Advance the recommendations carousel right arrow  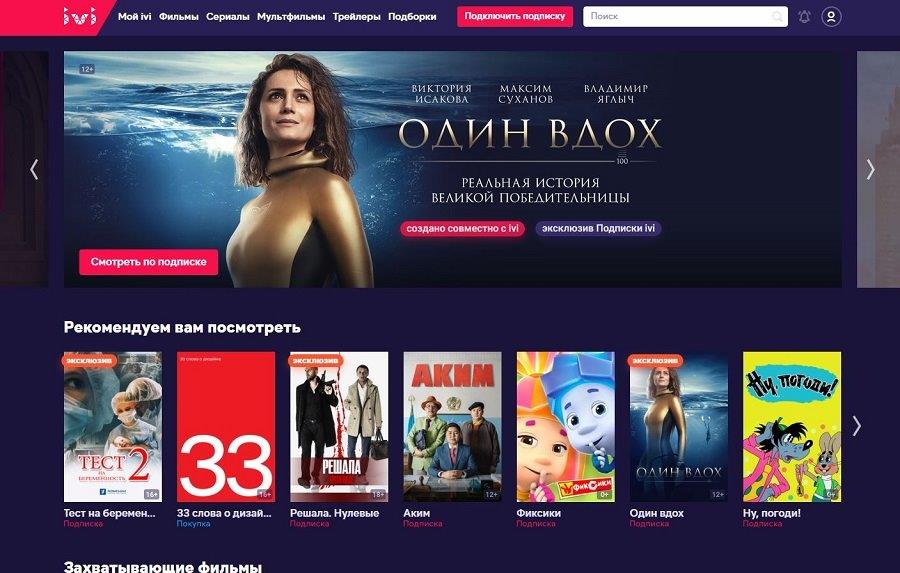pos(856,425)
